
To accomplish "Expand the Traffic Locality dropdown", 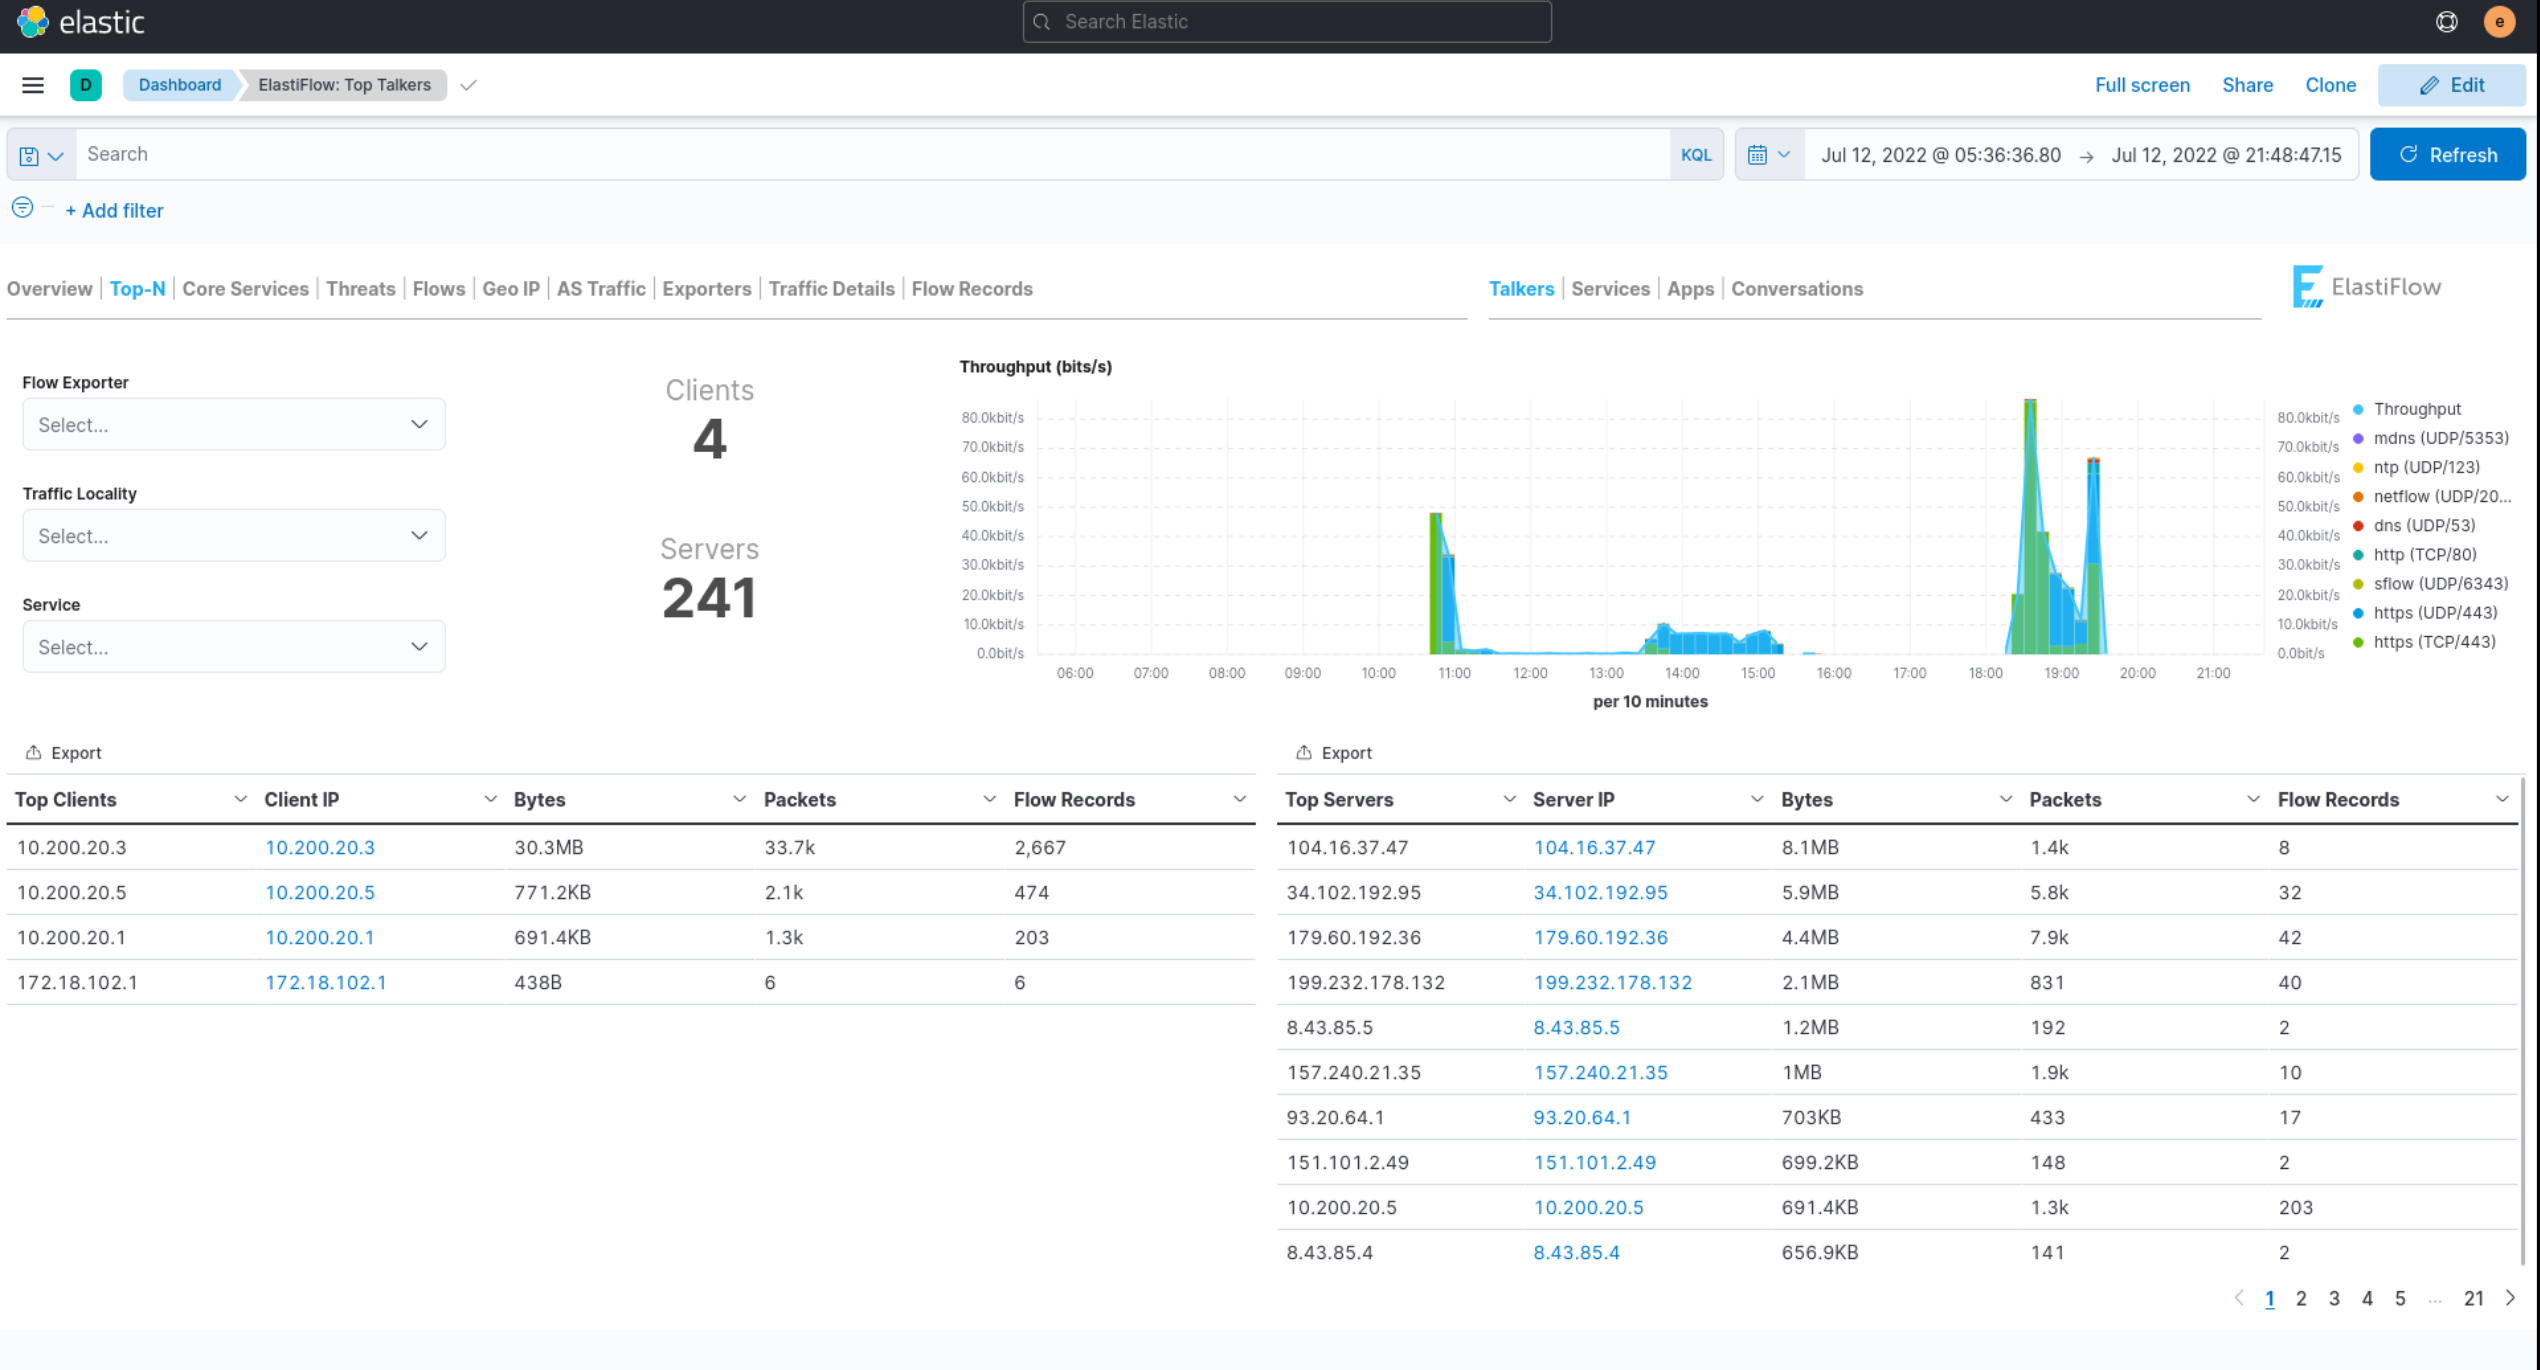I will click(233, 536).
